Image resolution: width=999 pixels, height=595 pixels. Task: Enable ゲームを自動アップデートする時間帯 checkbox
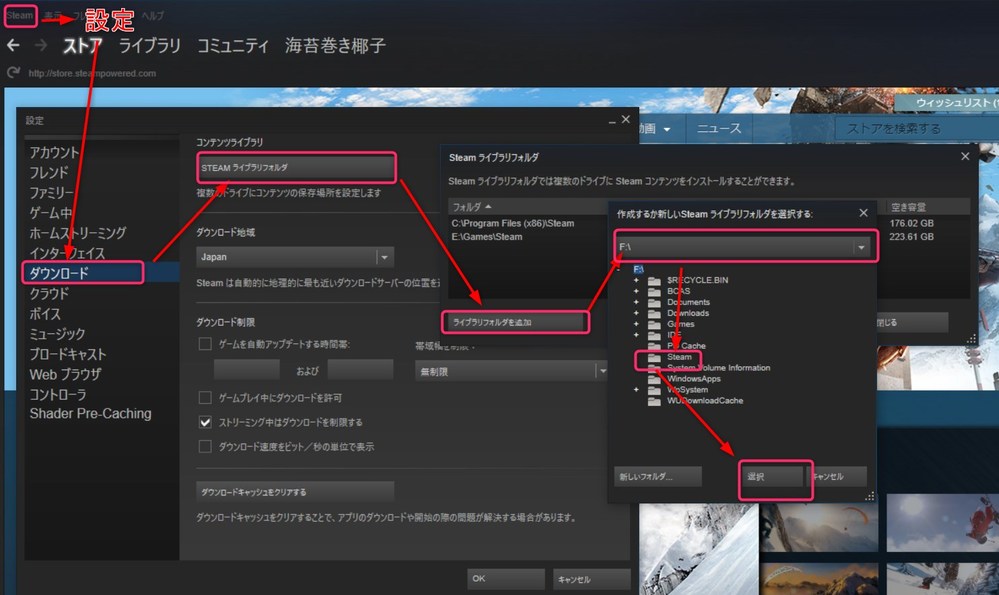tap(205, 344)
